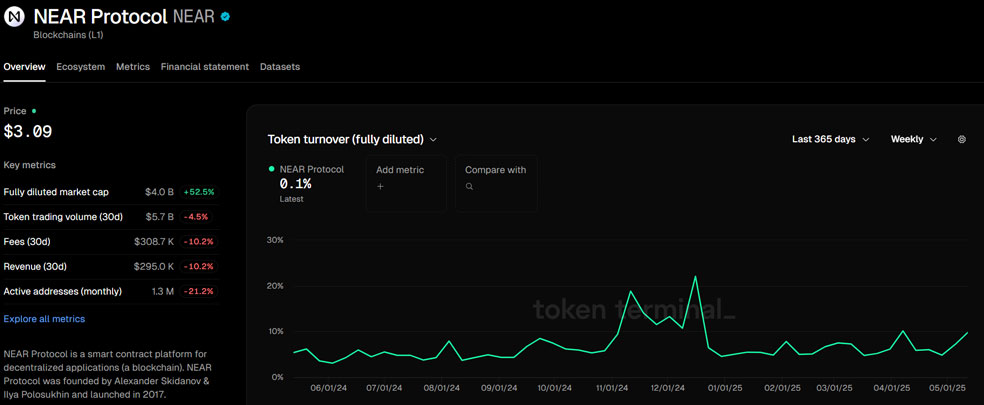Click the Revenue (30d) metric label
This screenshot has height=405, width=984.
[x=35, y=267]
